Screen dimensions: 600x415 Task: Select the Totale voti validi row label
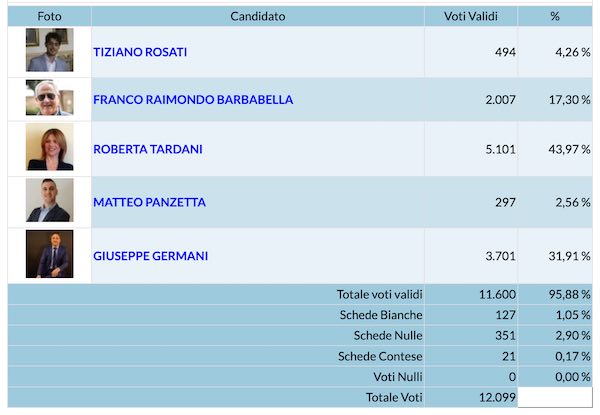point(380,295)
